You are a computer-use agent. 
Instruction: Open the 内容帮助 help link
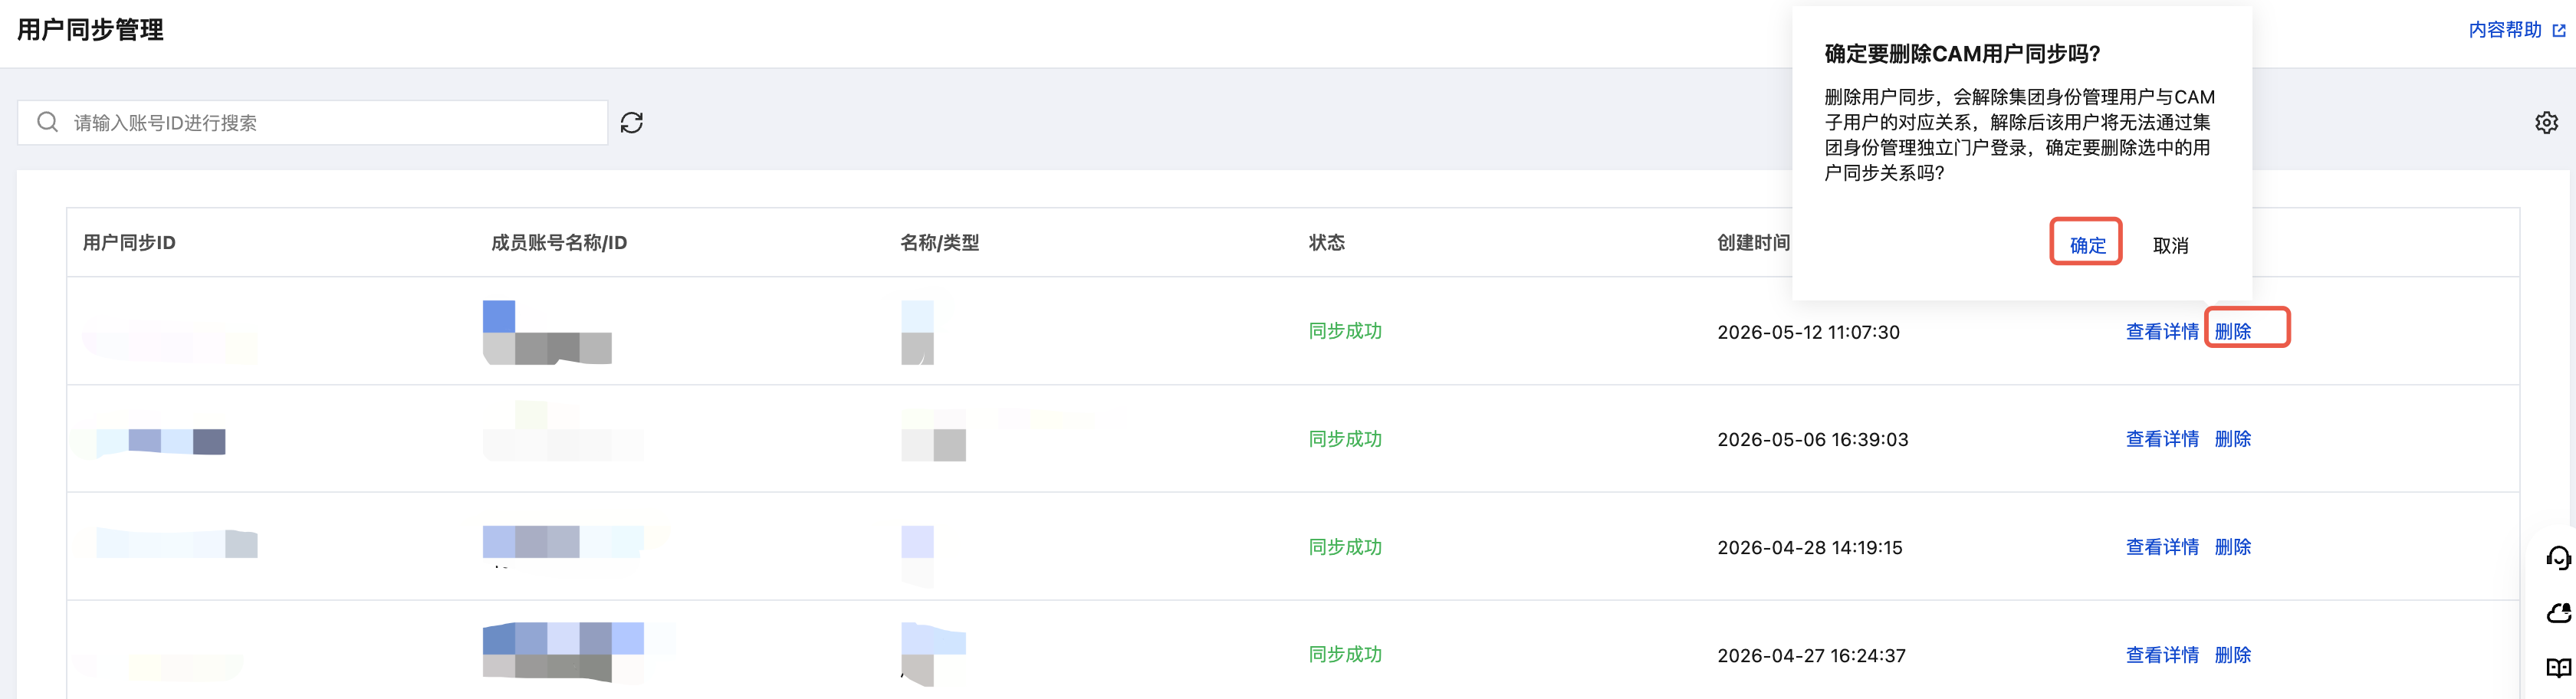(2504, 30)
